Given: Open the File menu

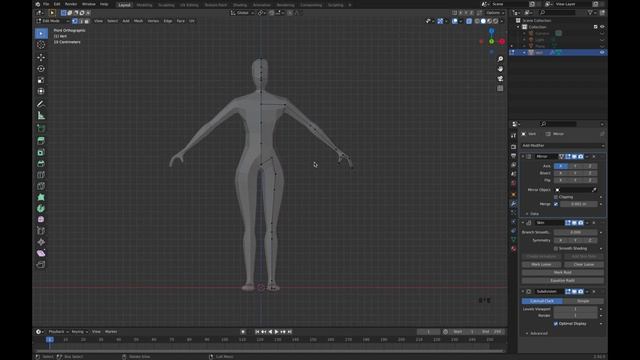Looking at the screenshot, I should point(46,4).
